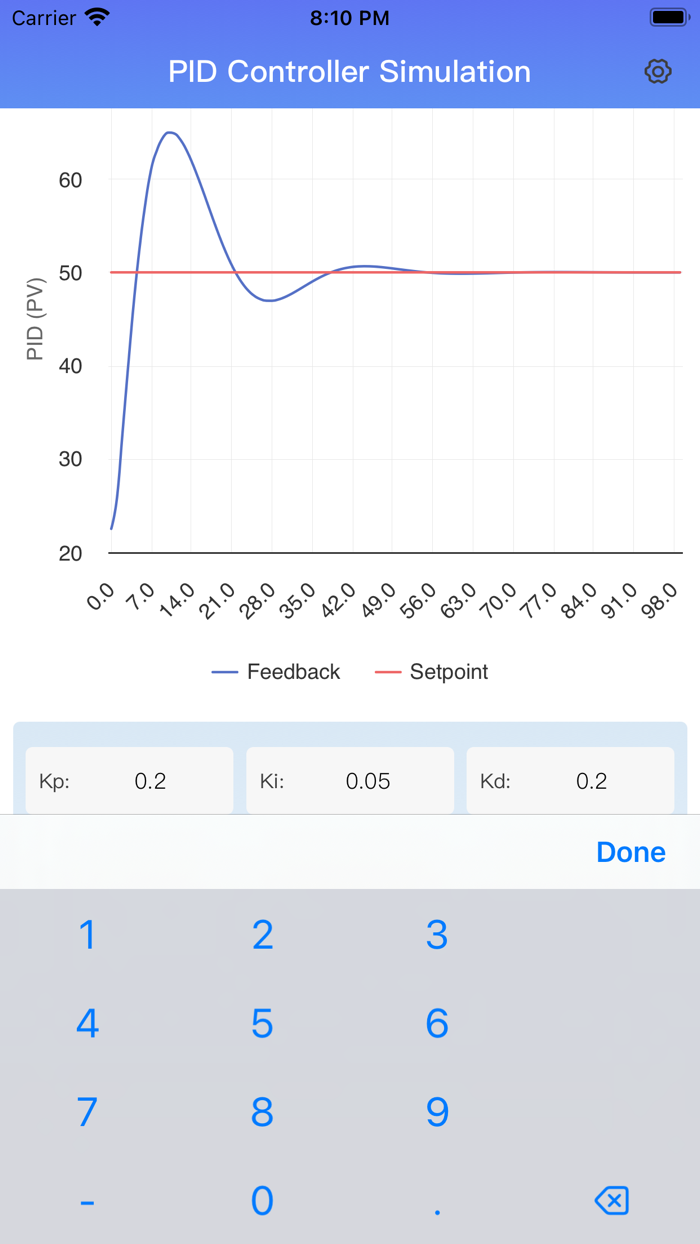Tap the minus sign key
Image resolution: width=700 pixels, height=1244 pixels.
[x=87, y=1200]
